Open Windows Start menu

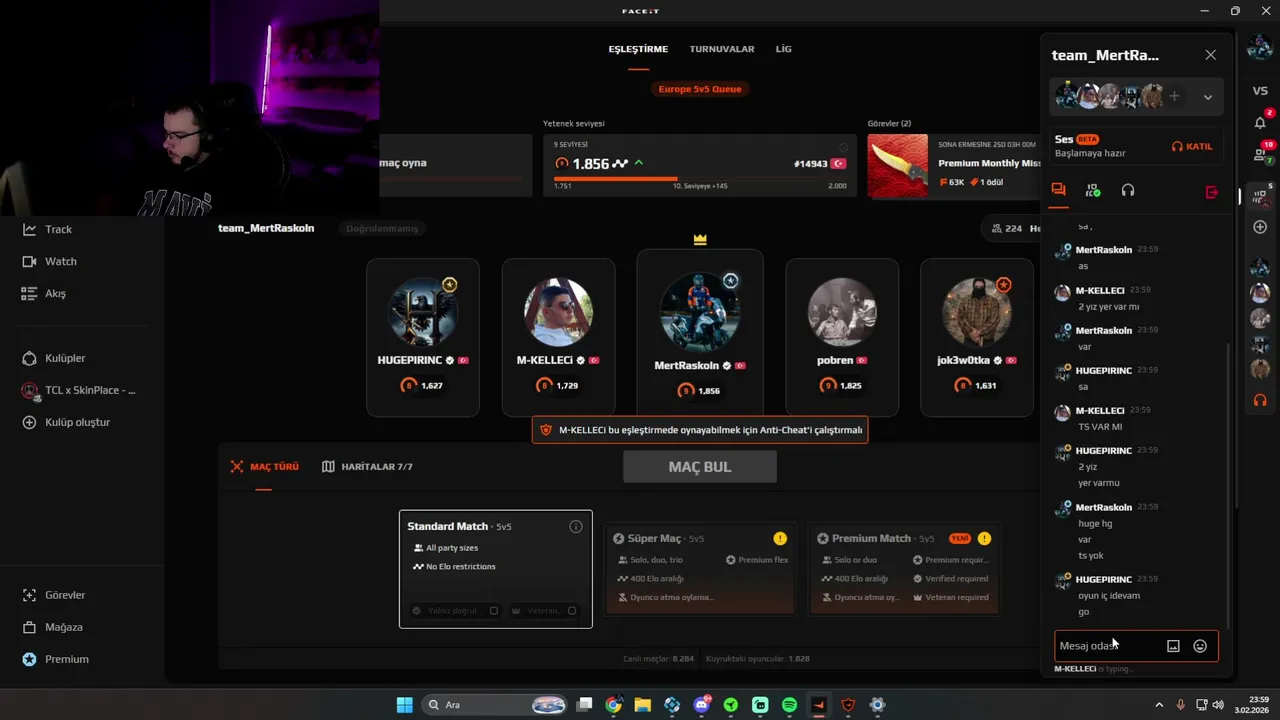click(404, 705)
